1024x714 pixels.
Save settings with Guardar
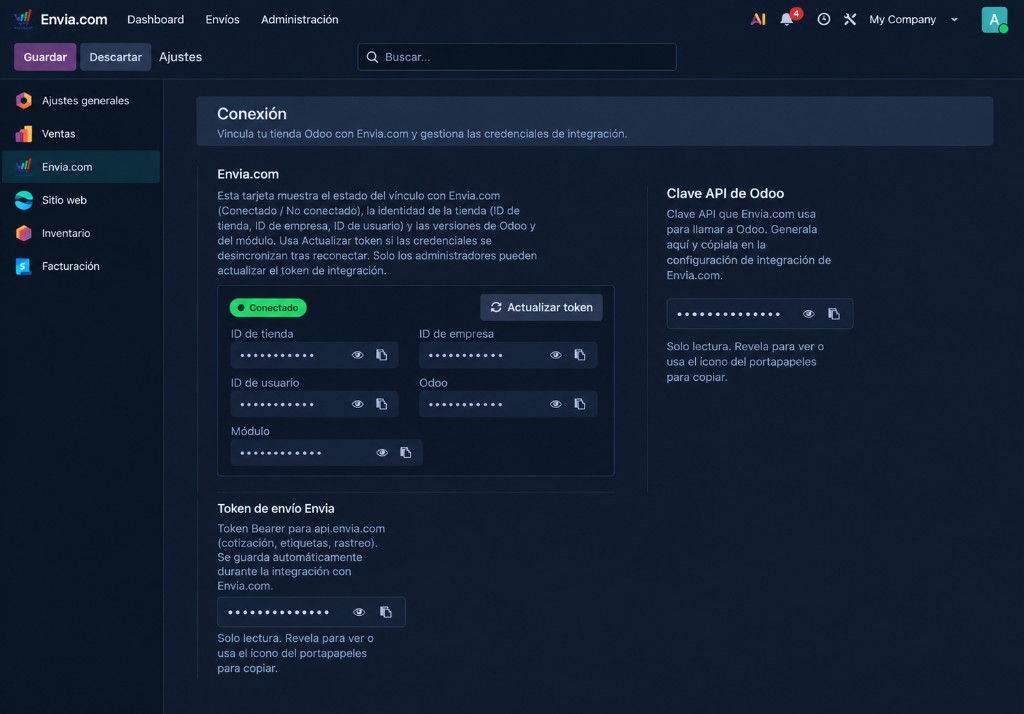45,57
